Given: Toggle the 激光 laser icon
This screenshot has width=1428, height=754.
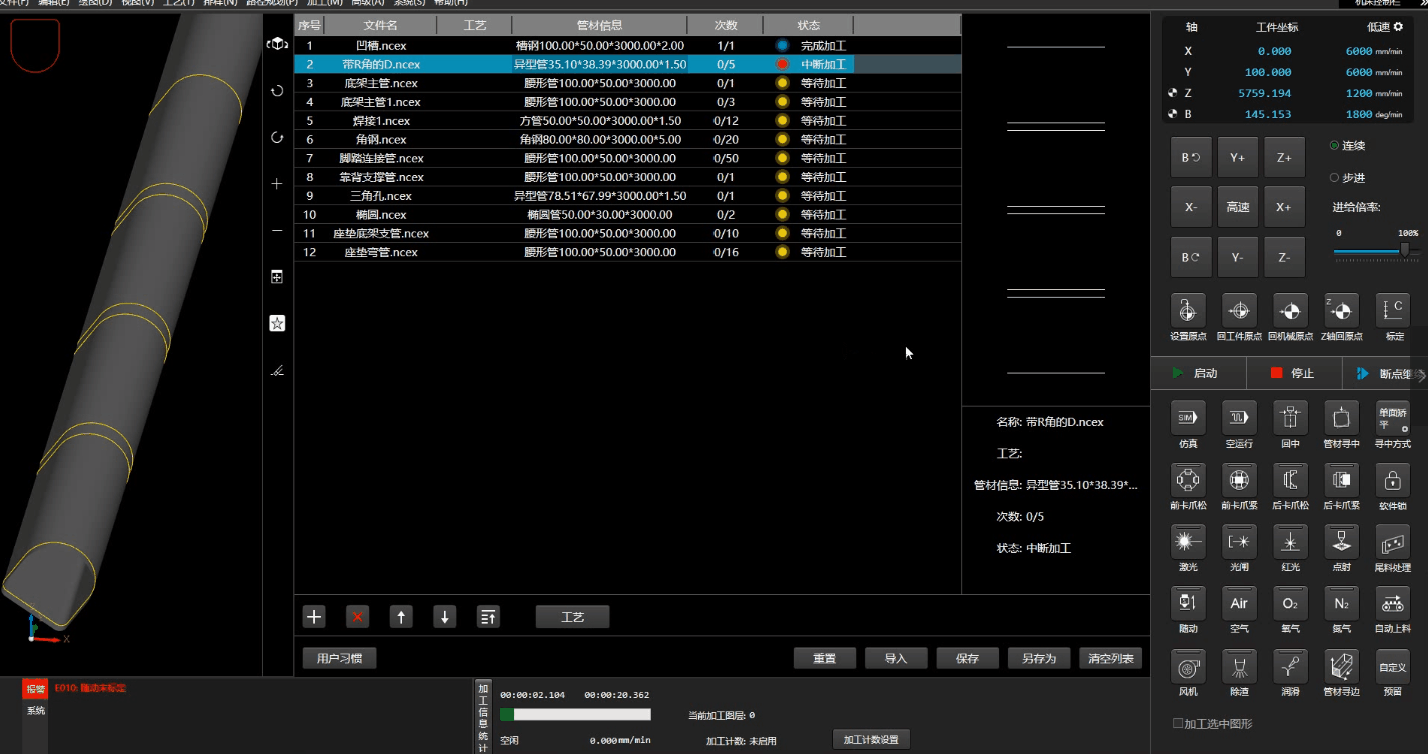Looking at the screenshot, I should pyautogui.click(x=1188, y=541).
